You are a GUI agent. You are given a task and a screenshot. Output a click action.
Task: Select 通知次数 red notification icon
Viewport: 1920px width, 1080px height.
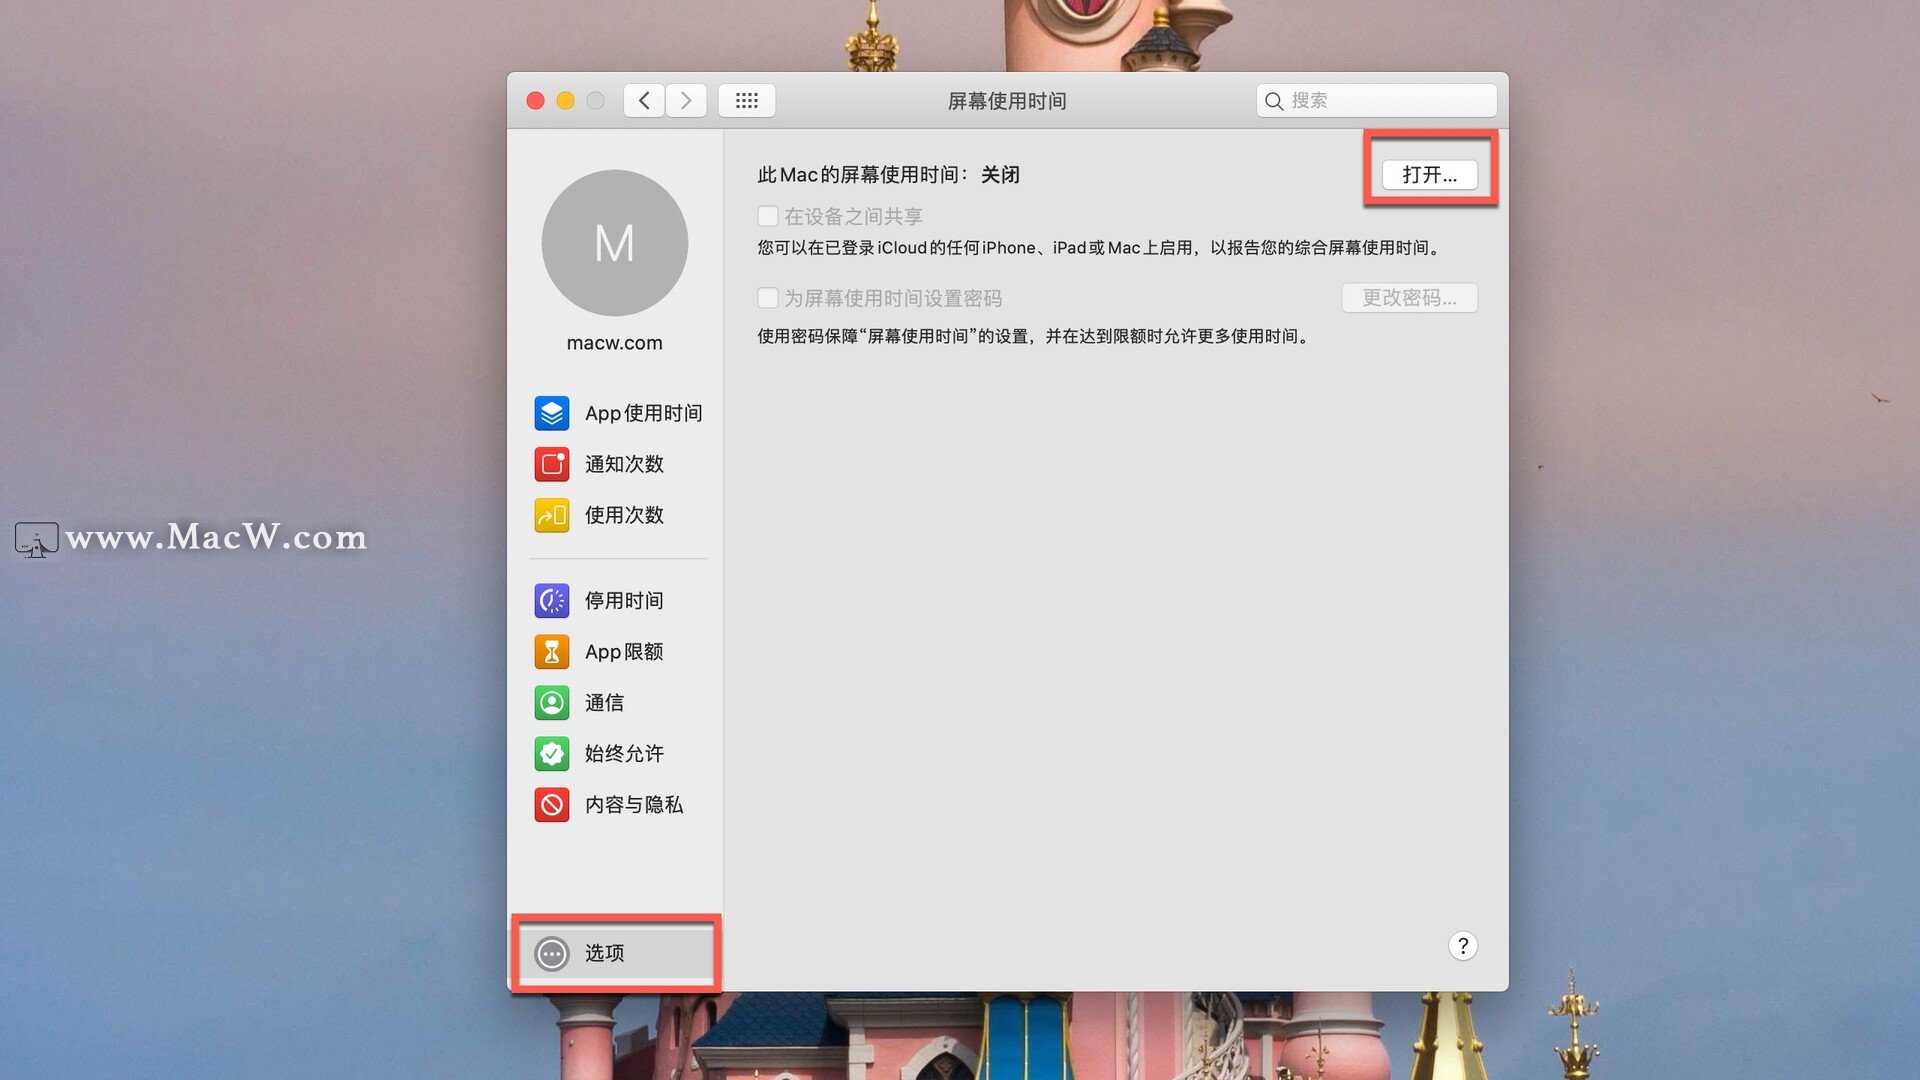(551, 464)
